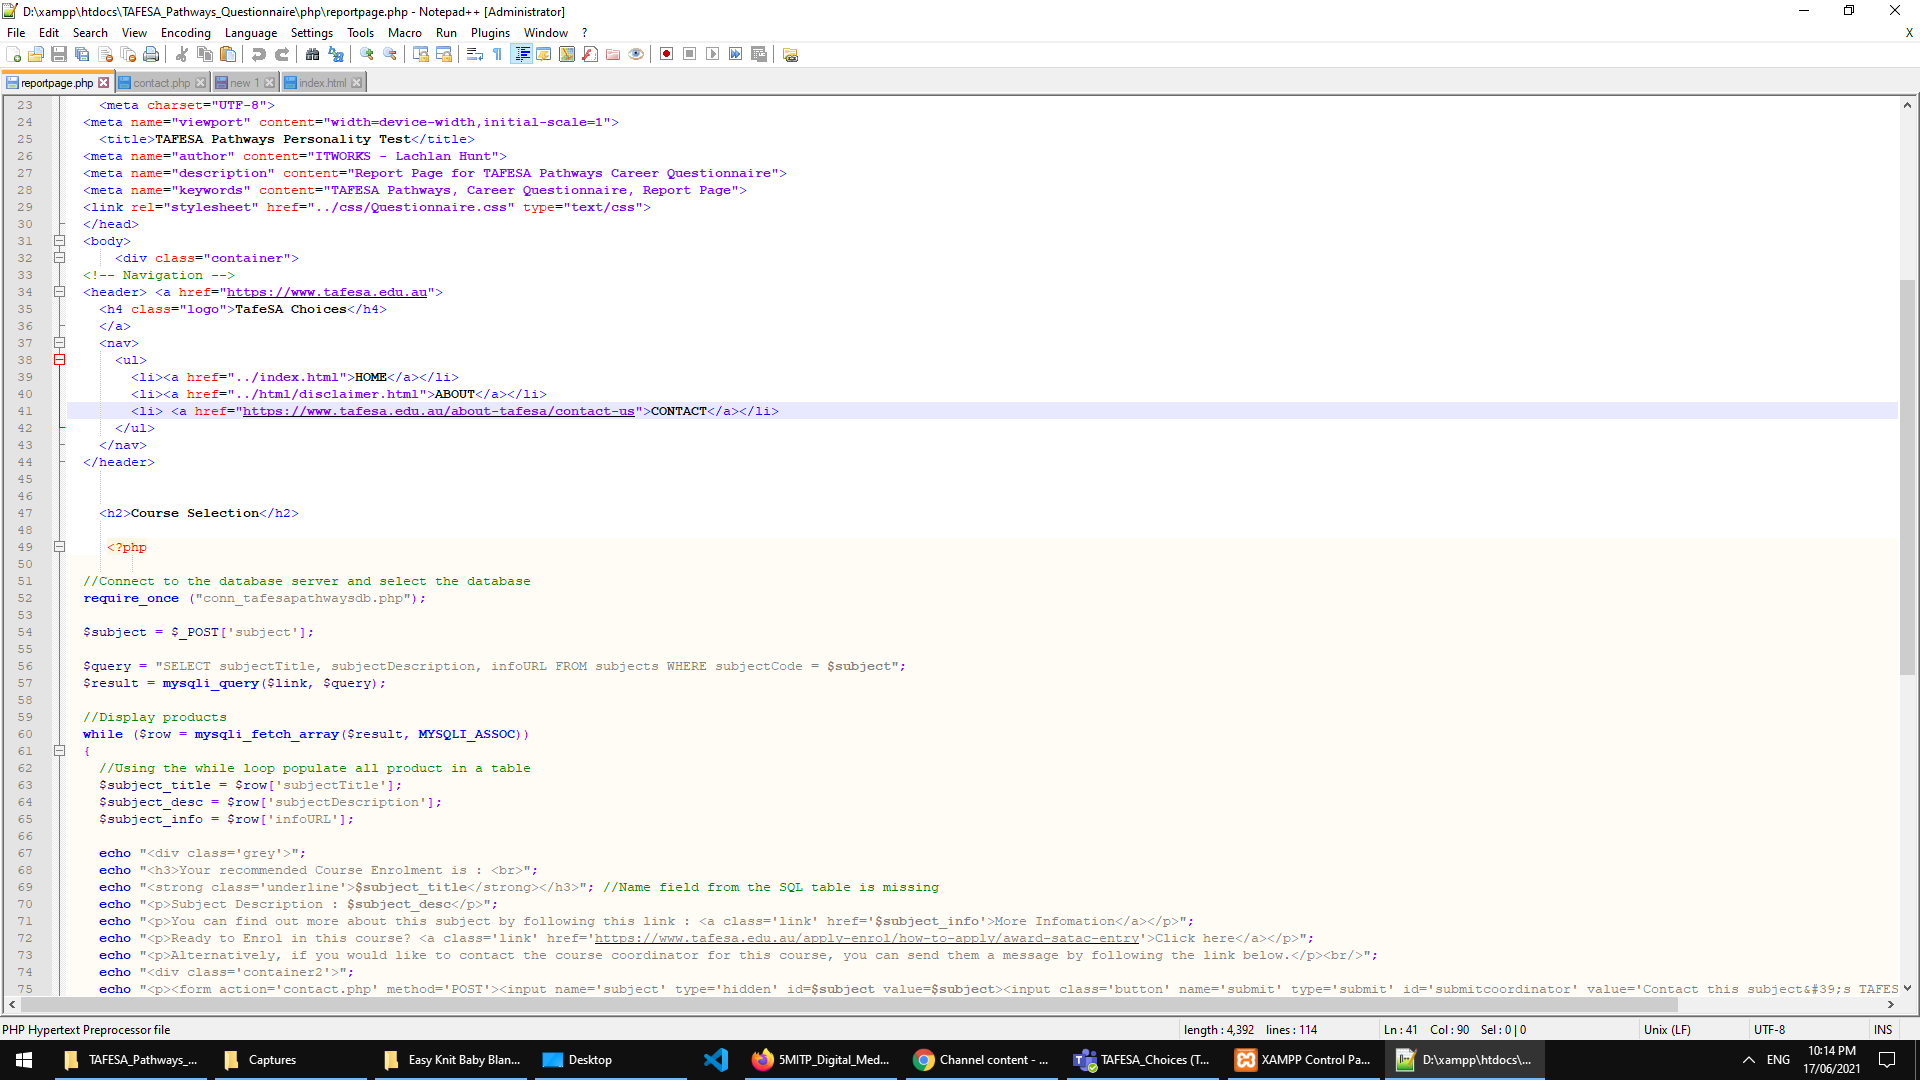This screenshot has height=1080, width=1920.
Task: Toggle the indent guide button
Action: pos(521,54)
